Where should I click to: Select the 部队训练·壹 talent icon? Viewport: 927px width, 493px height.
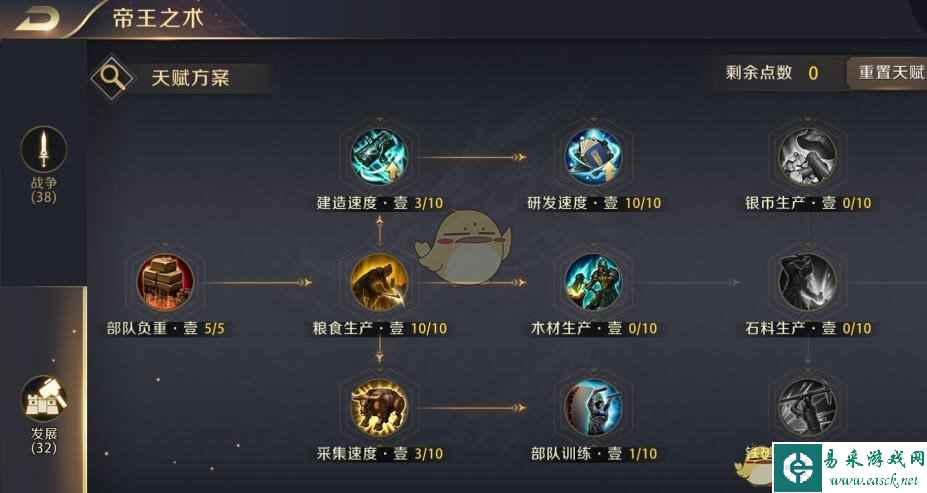pos(593,408)
